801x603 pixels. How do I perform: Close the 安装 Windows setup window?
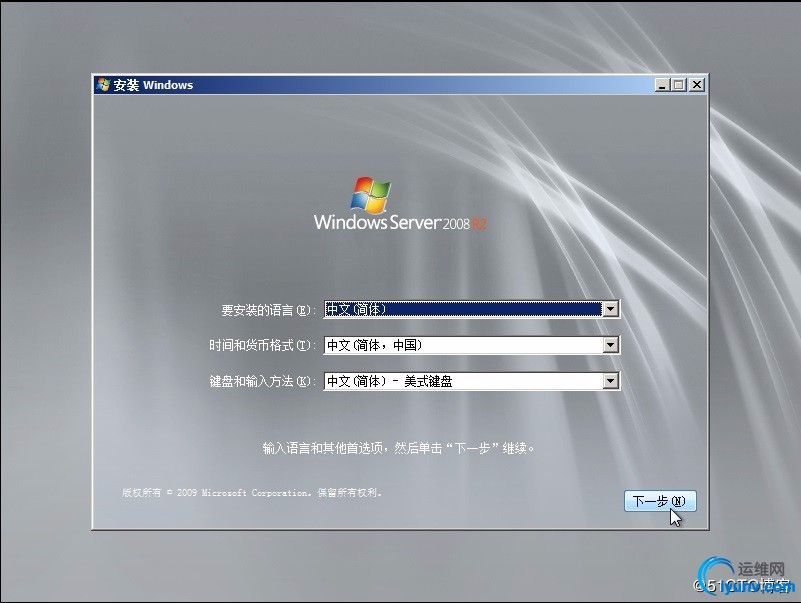696,85
